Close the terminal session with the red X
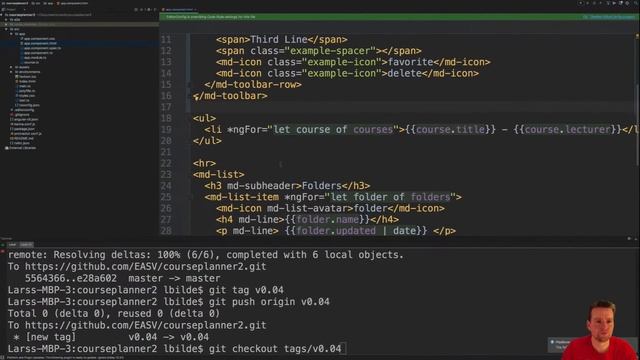Screen dimensions: 640x360 [3, 251]
